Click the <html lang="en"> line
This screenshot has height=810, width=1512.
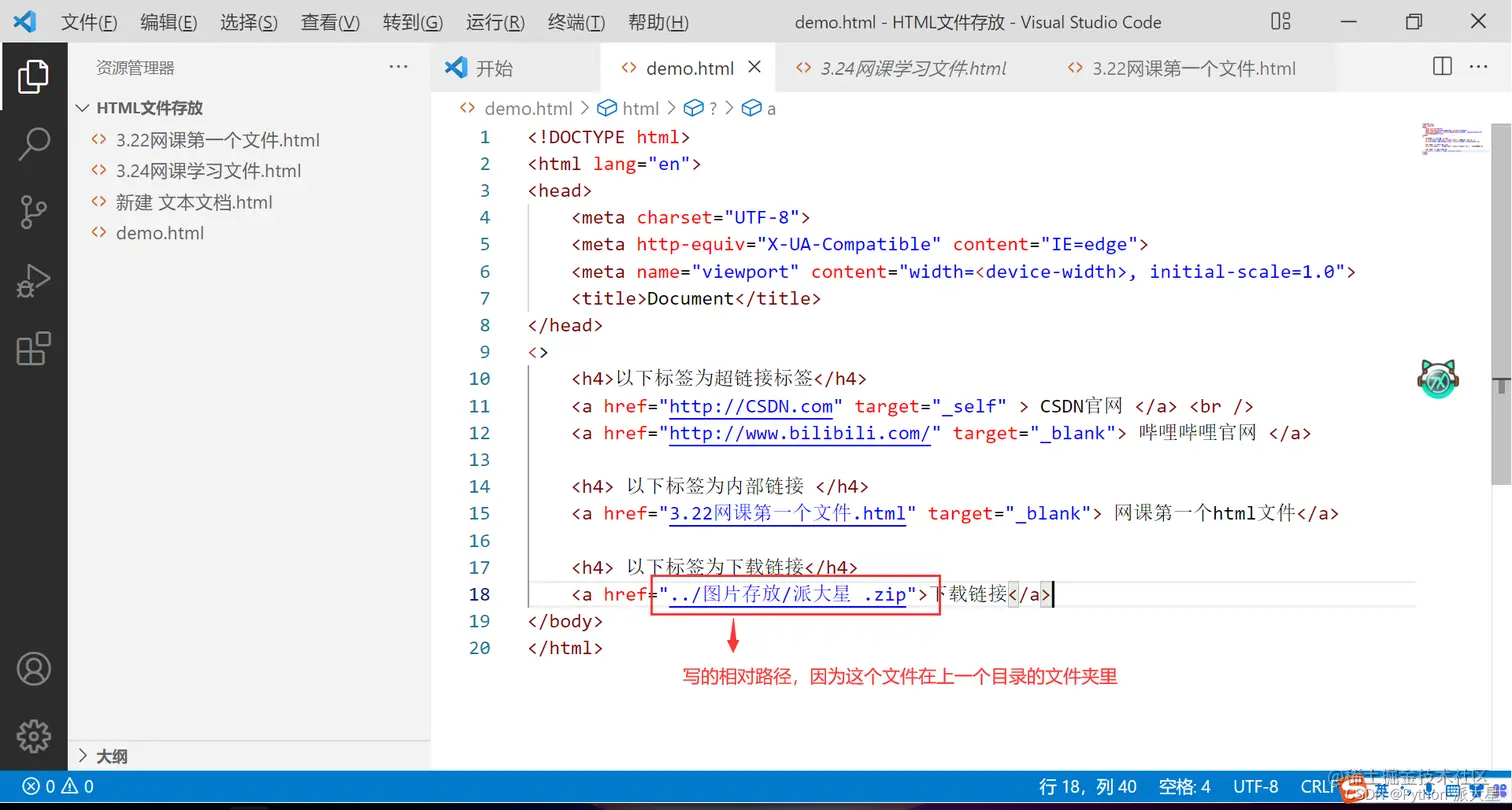click(615, 164)
